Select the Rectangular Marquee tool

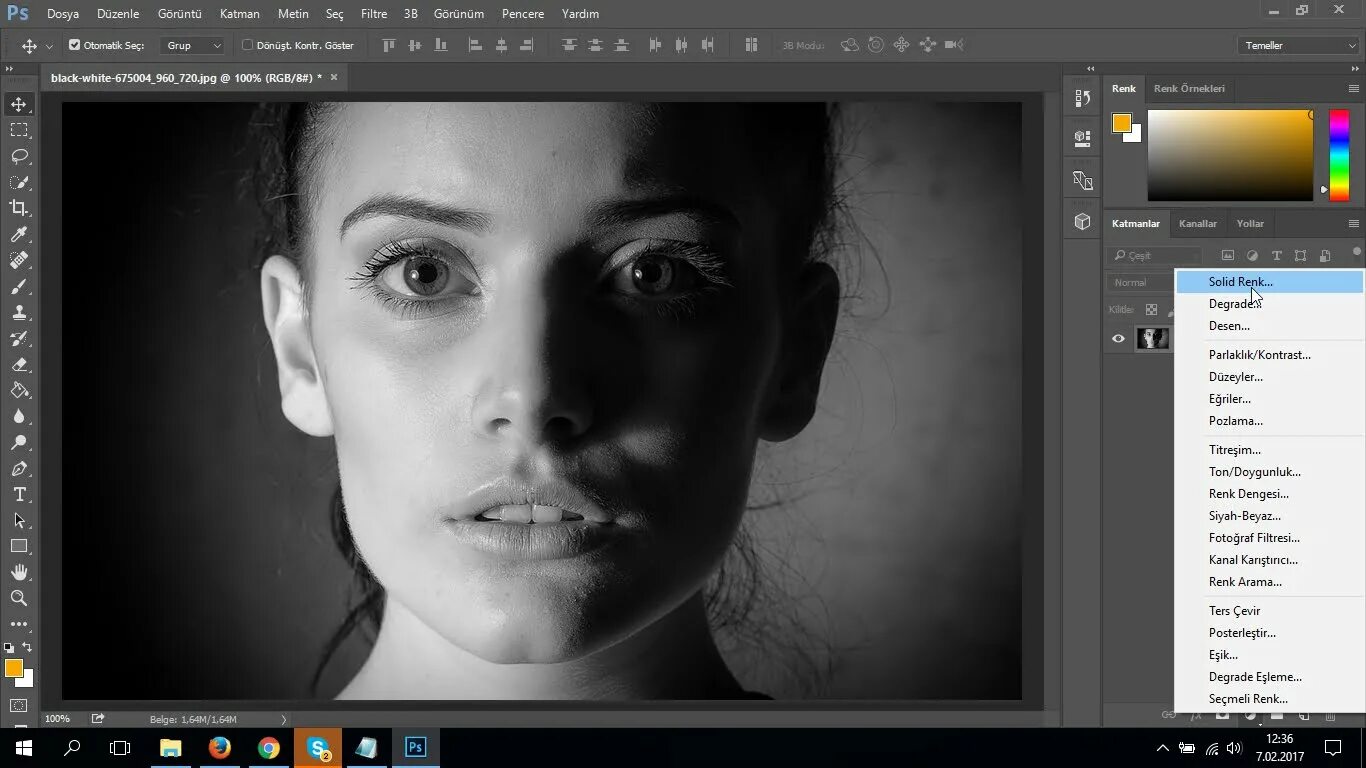pos(19,130)
